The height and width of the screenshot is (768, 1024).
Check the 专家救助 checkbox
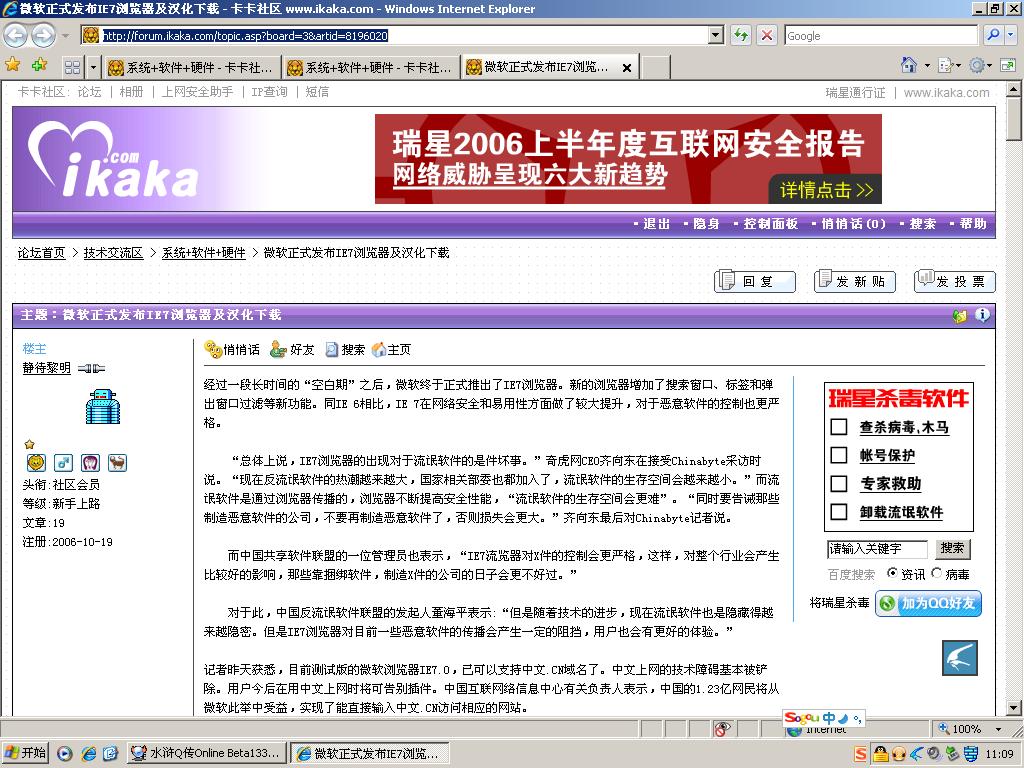[x=839, y=483]
